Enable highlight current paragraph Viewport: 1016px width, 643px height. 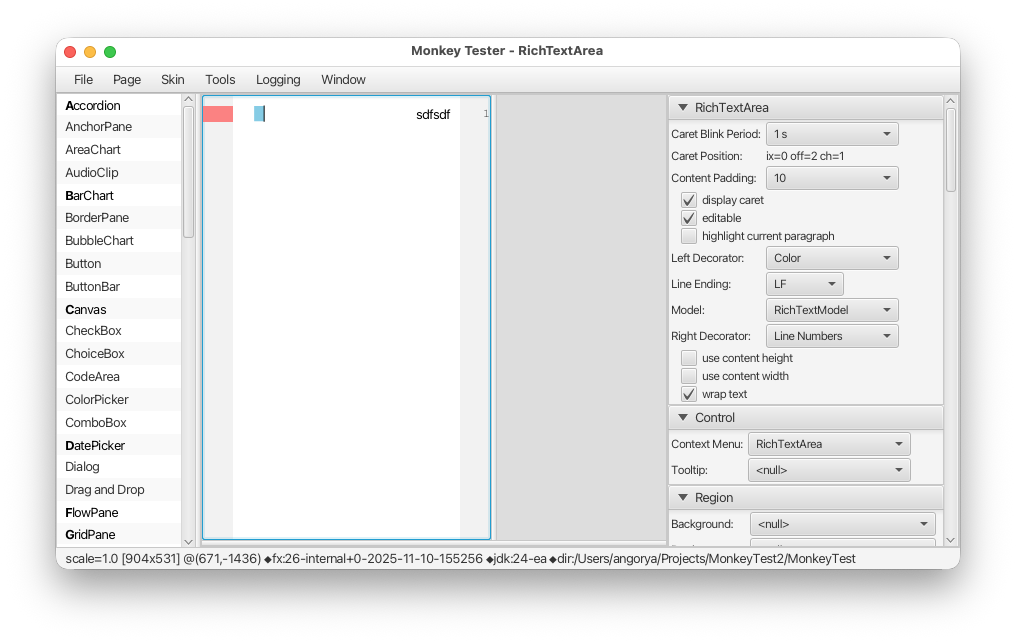pyautogui.click(x=689, y=236)
